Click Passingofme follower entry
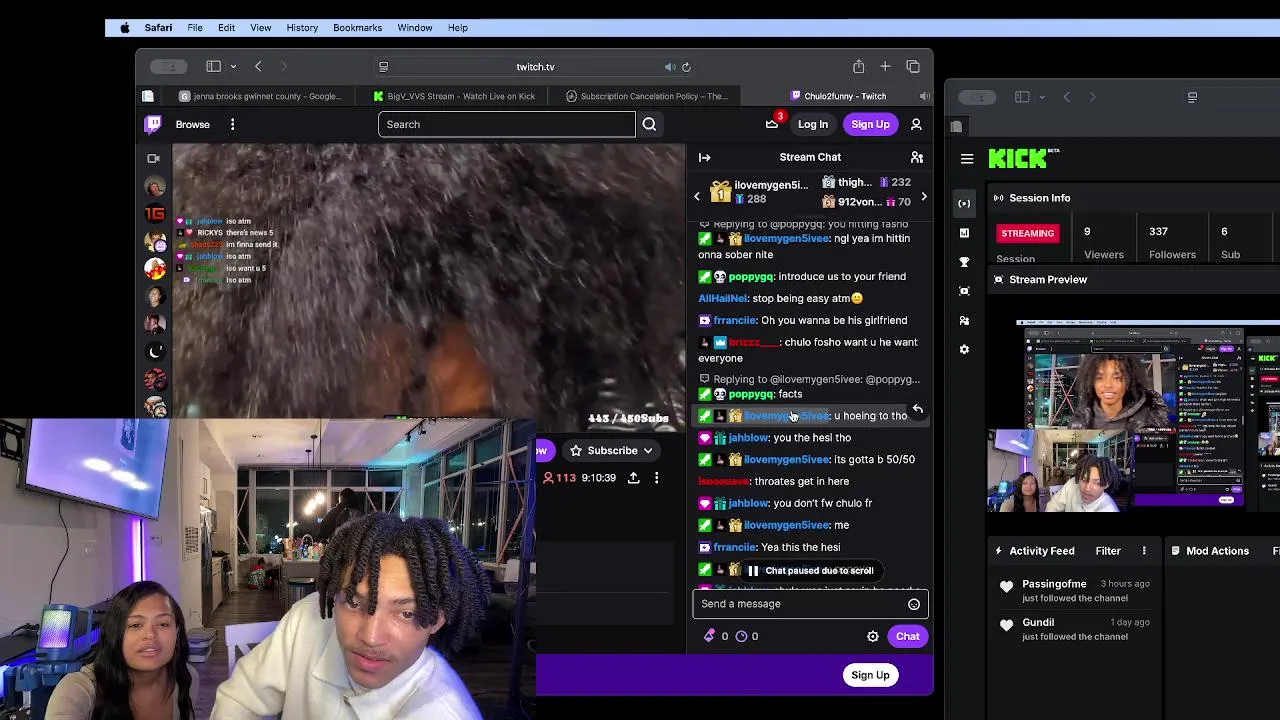The width and height of the screenshot is (1280, 720). 1075,591
